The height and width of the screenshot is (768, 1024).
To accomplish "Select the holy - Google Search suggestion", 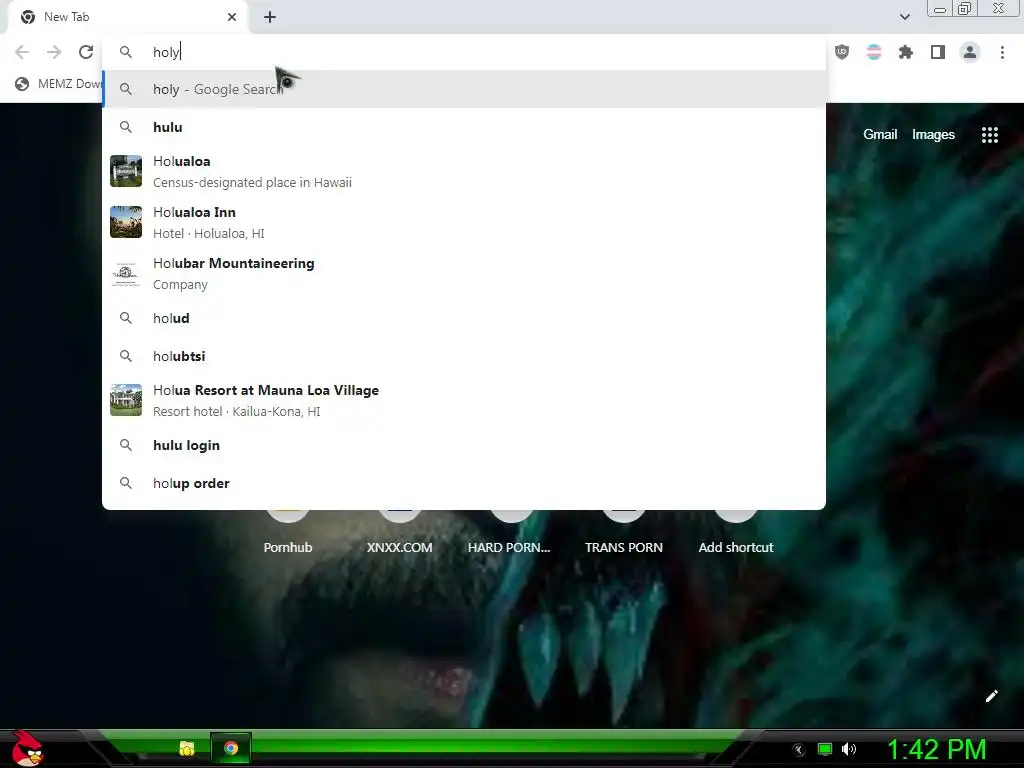I will (464, 89).
